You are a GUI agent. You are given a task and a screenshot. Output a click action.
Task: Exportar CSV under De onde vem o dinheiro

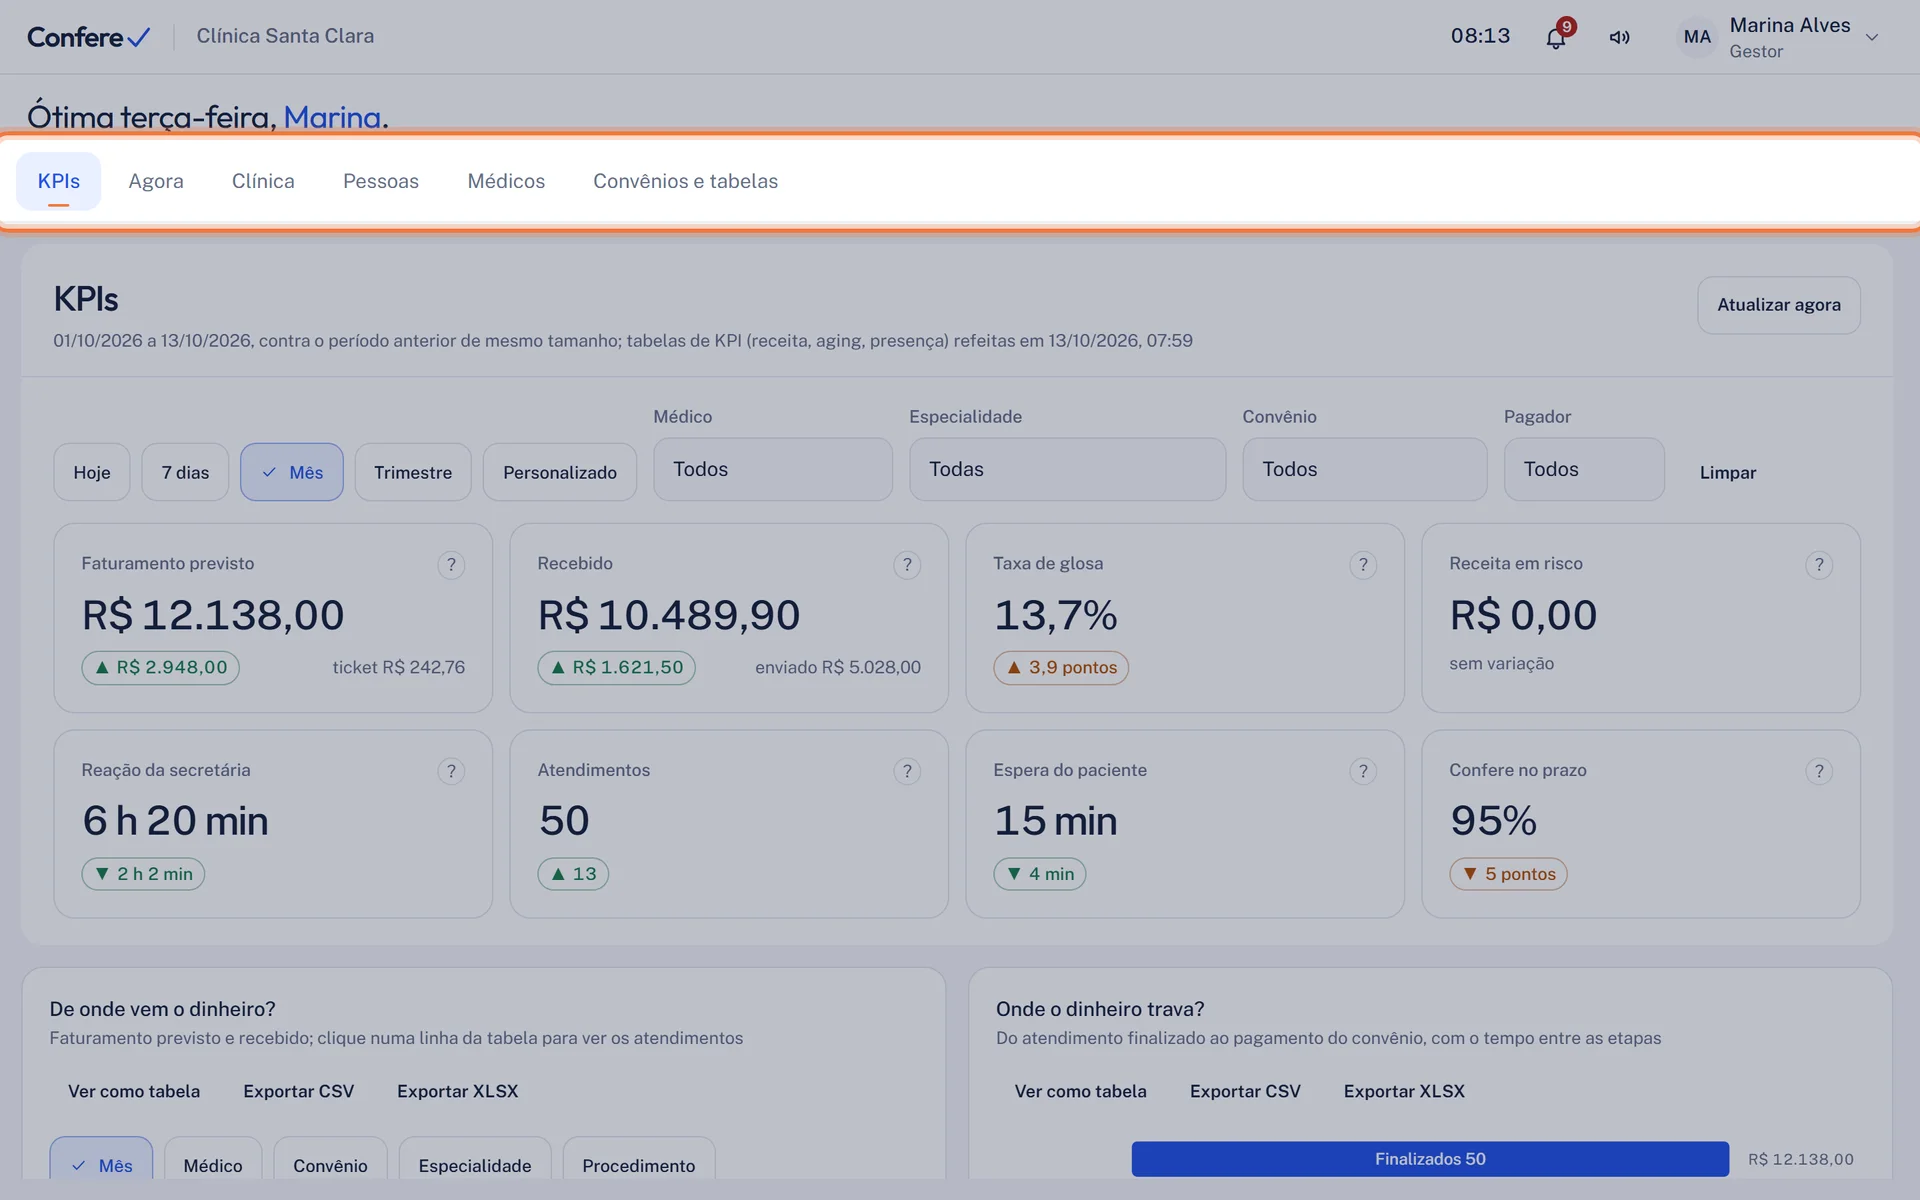coord(299,1091)
